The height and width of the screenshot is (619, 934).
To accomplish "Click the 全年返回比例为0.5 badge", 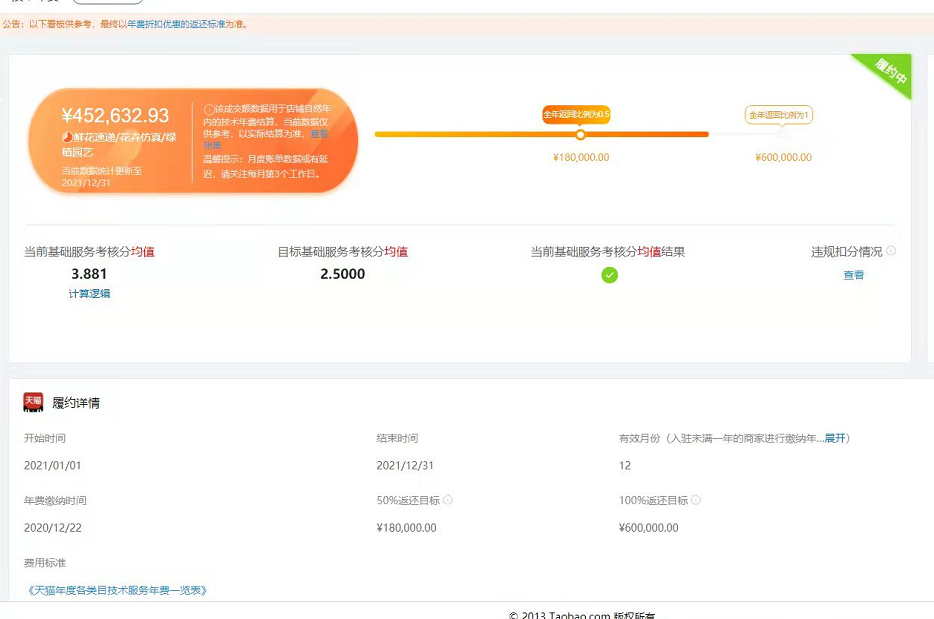I will click(x=576, y=114).
